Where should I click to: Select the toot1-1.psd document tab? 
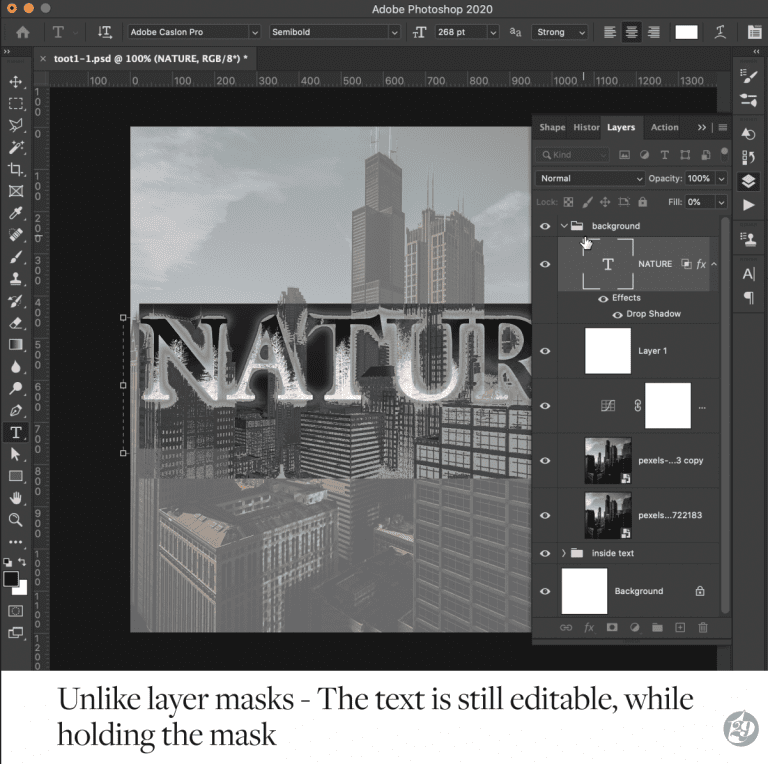click(151, 59)
